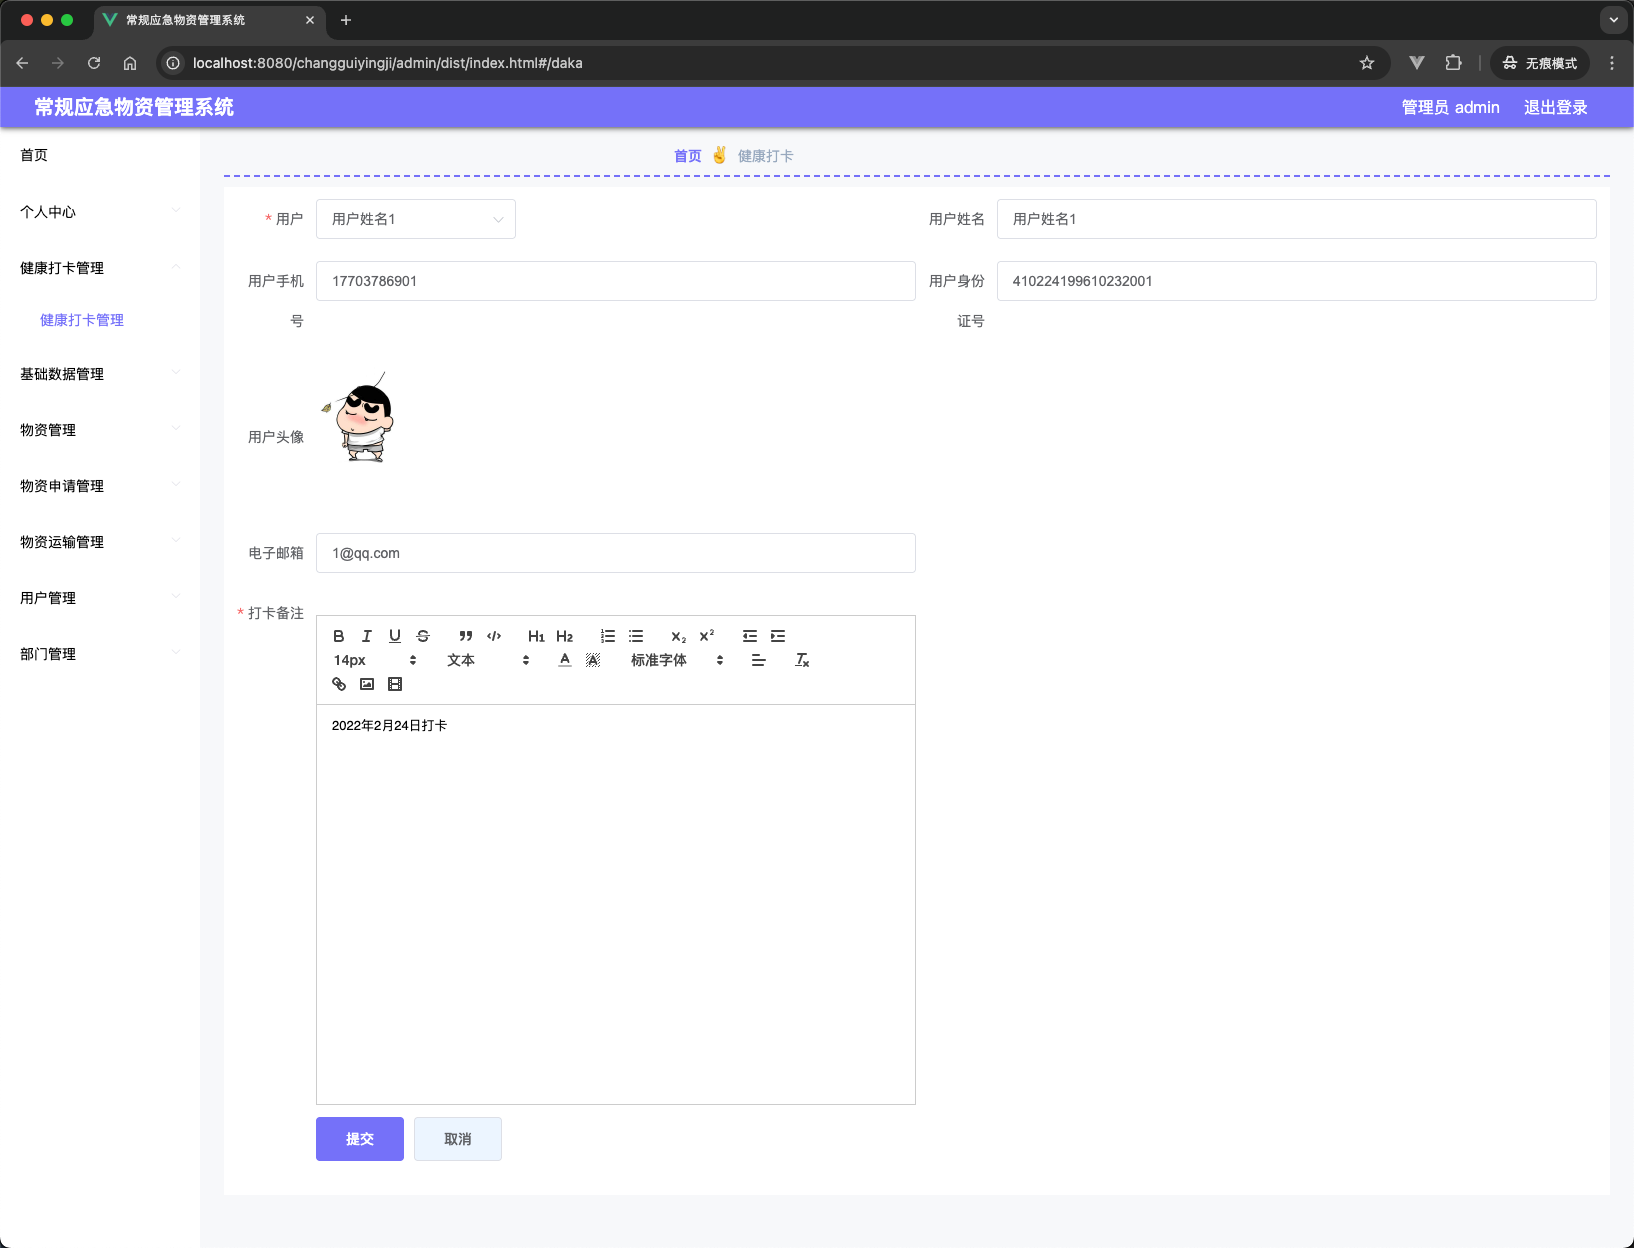
Task: Open the browser three-dot menu
Action: pyautogui.click(x=1612, y=63)
